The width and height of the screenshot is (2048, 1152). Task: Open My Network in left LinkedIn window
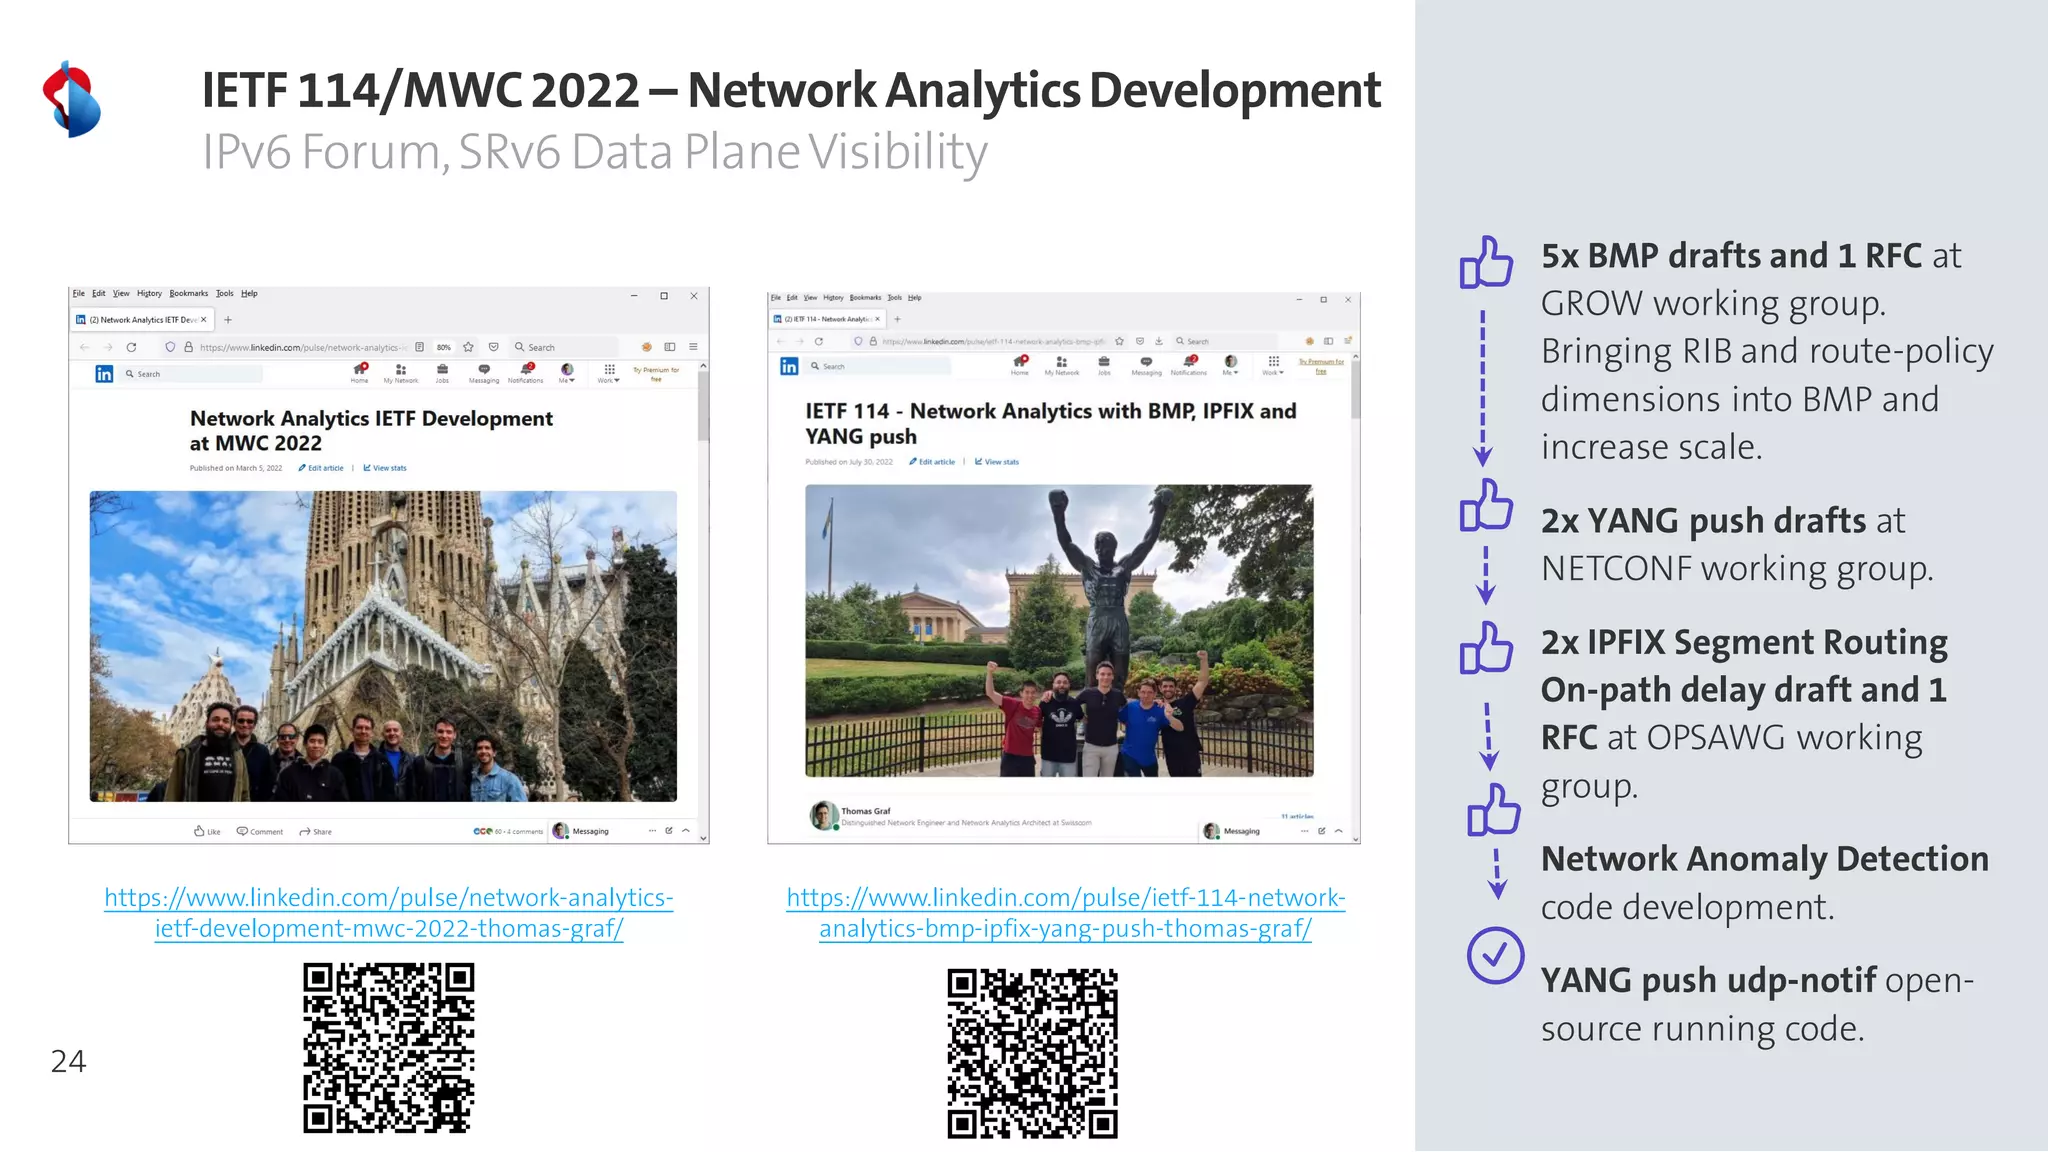401,373
